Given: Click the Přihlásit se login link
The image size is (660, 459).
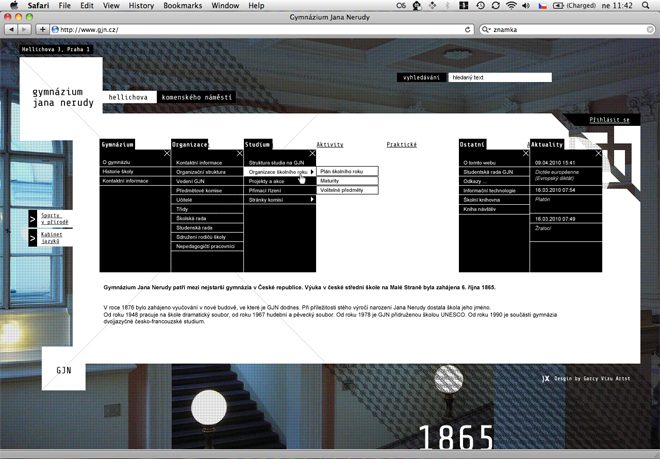Looking at the screenshot, I should 609,120.
